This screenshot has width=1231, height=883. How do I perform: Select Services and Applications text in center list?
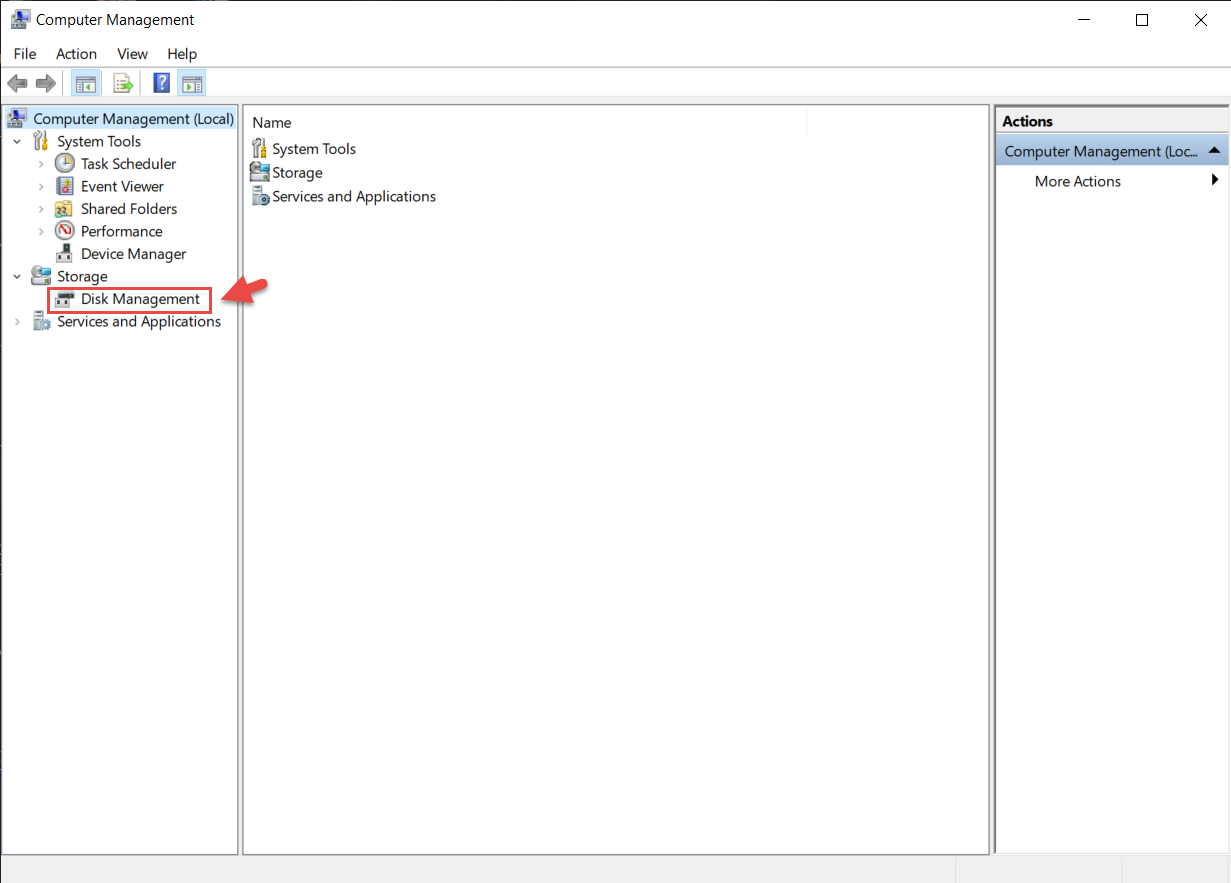click(x=354, y=196)
